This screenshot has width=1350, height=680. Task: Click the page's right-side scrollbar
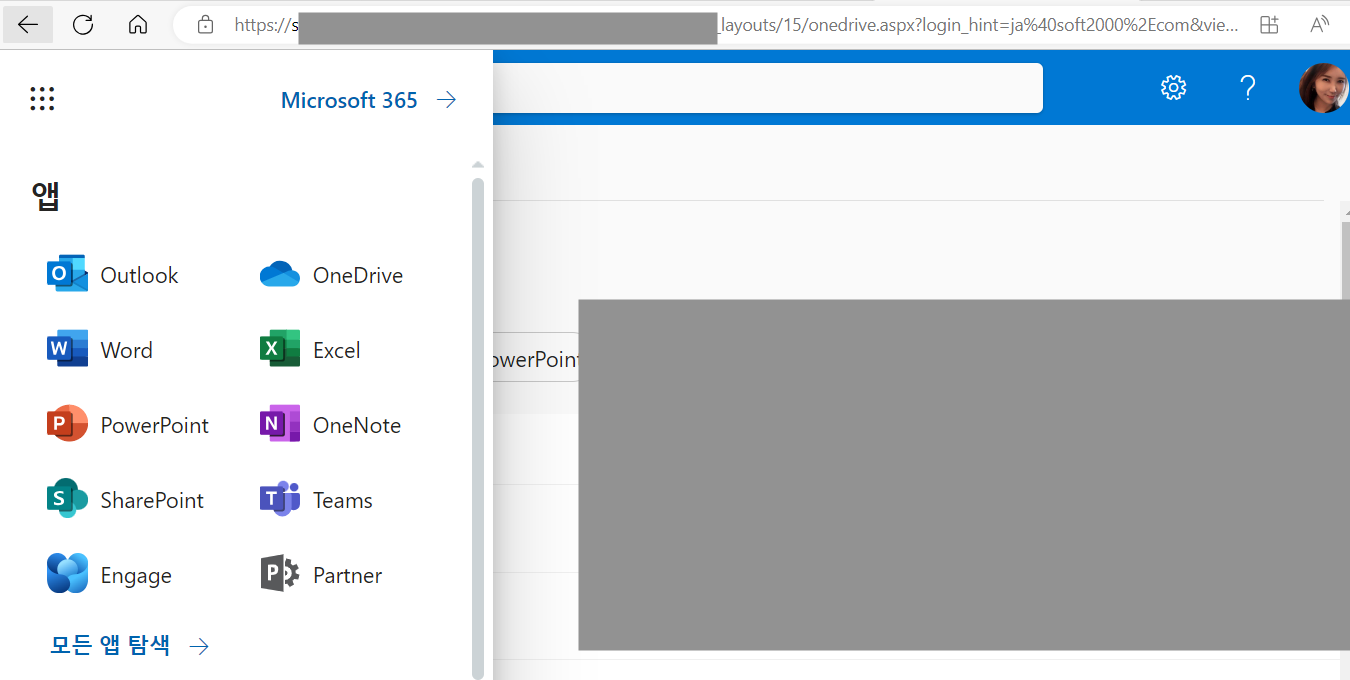[x=1344, y=260]
